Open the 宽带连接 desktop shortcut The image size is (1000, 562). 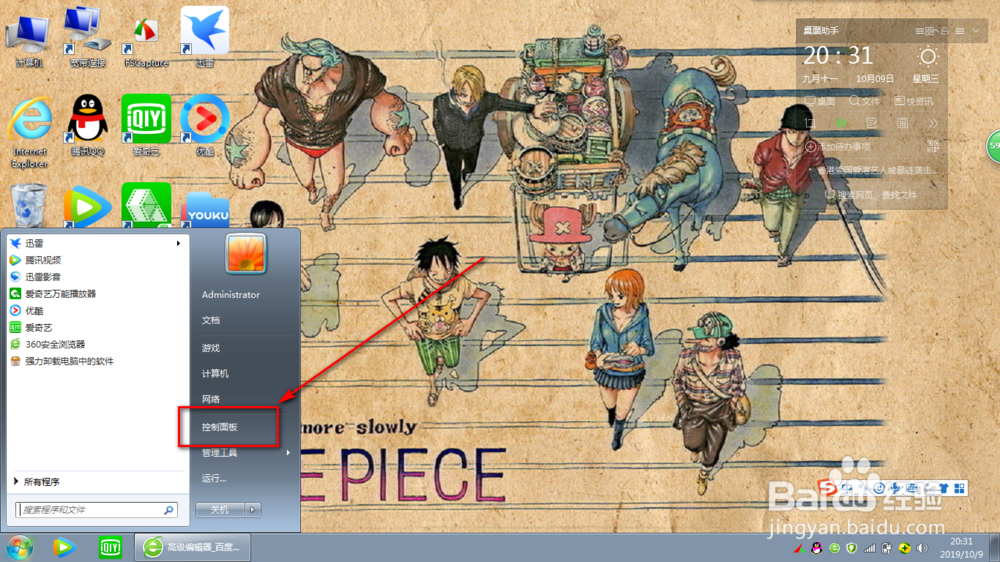(x=87, y=37)
